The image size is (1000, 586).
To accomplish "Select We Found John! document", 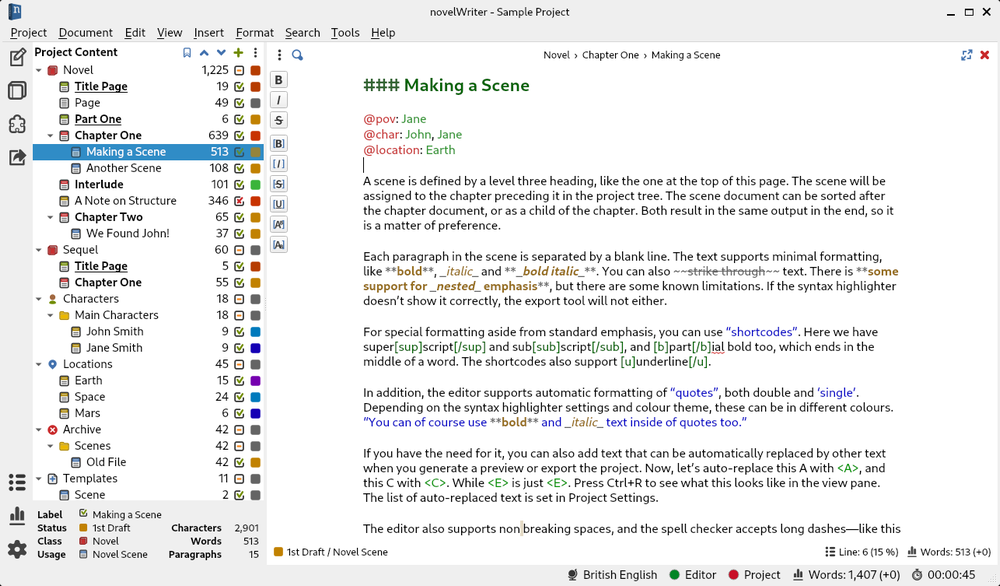I will [128, 233].
